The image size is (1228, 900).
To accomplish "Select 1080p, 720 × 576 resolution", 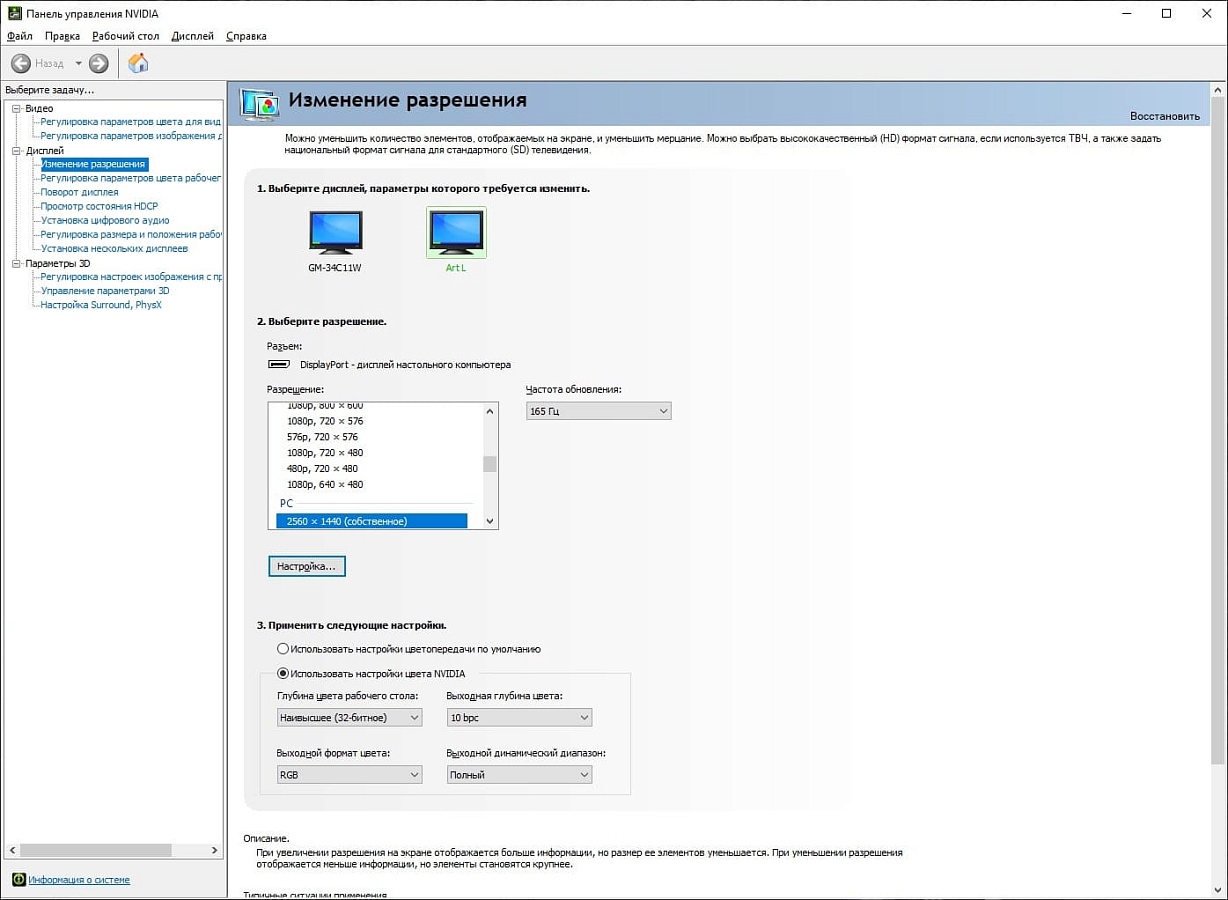I will 325,421.
